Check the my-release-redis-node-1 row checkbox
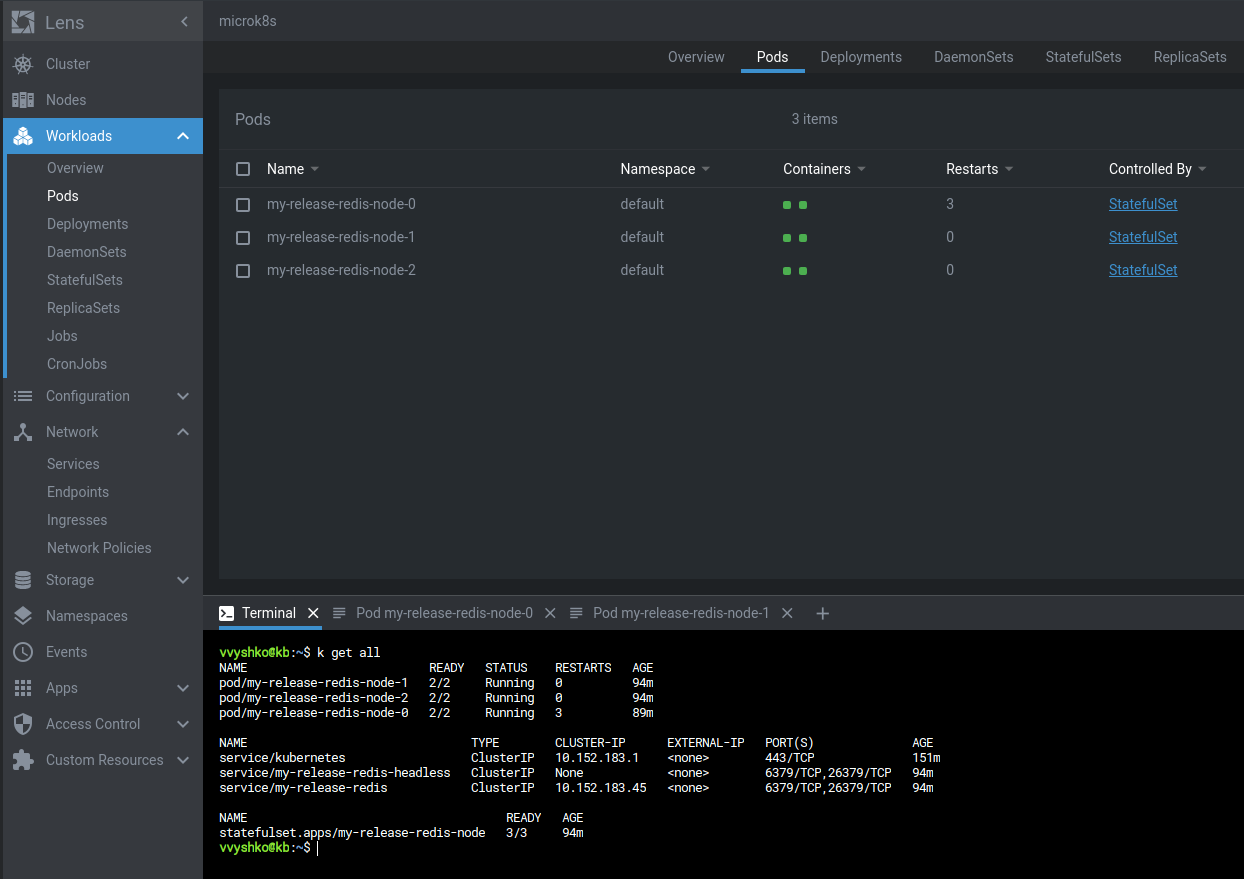 point(243,238)
